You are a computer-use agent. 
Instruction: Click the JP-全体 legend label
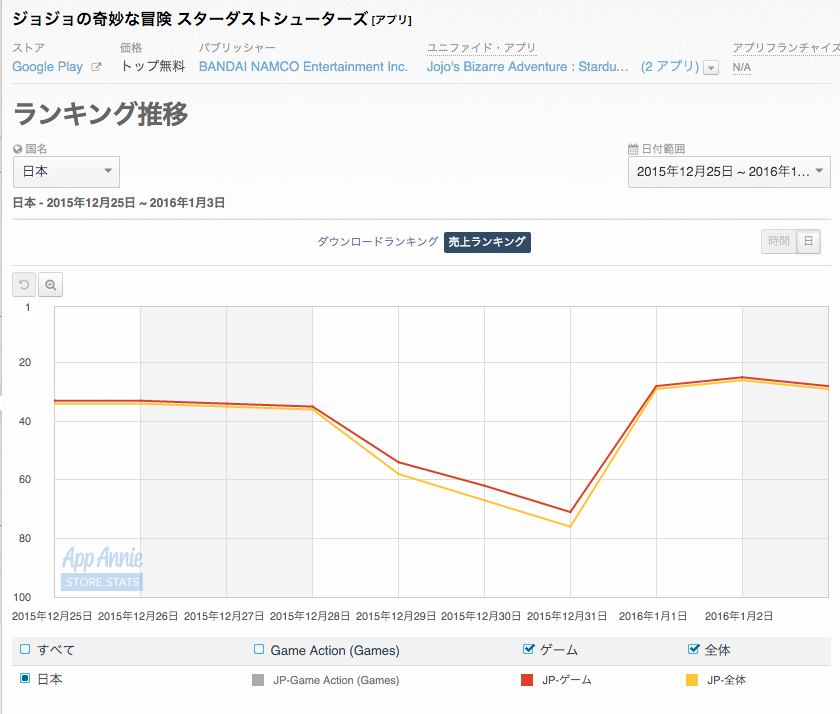[726, 680]
